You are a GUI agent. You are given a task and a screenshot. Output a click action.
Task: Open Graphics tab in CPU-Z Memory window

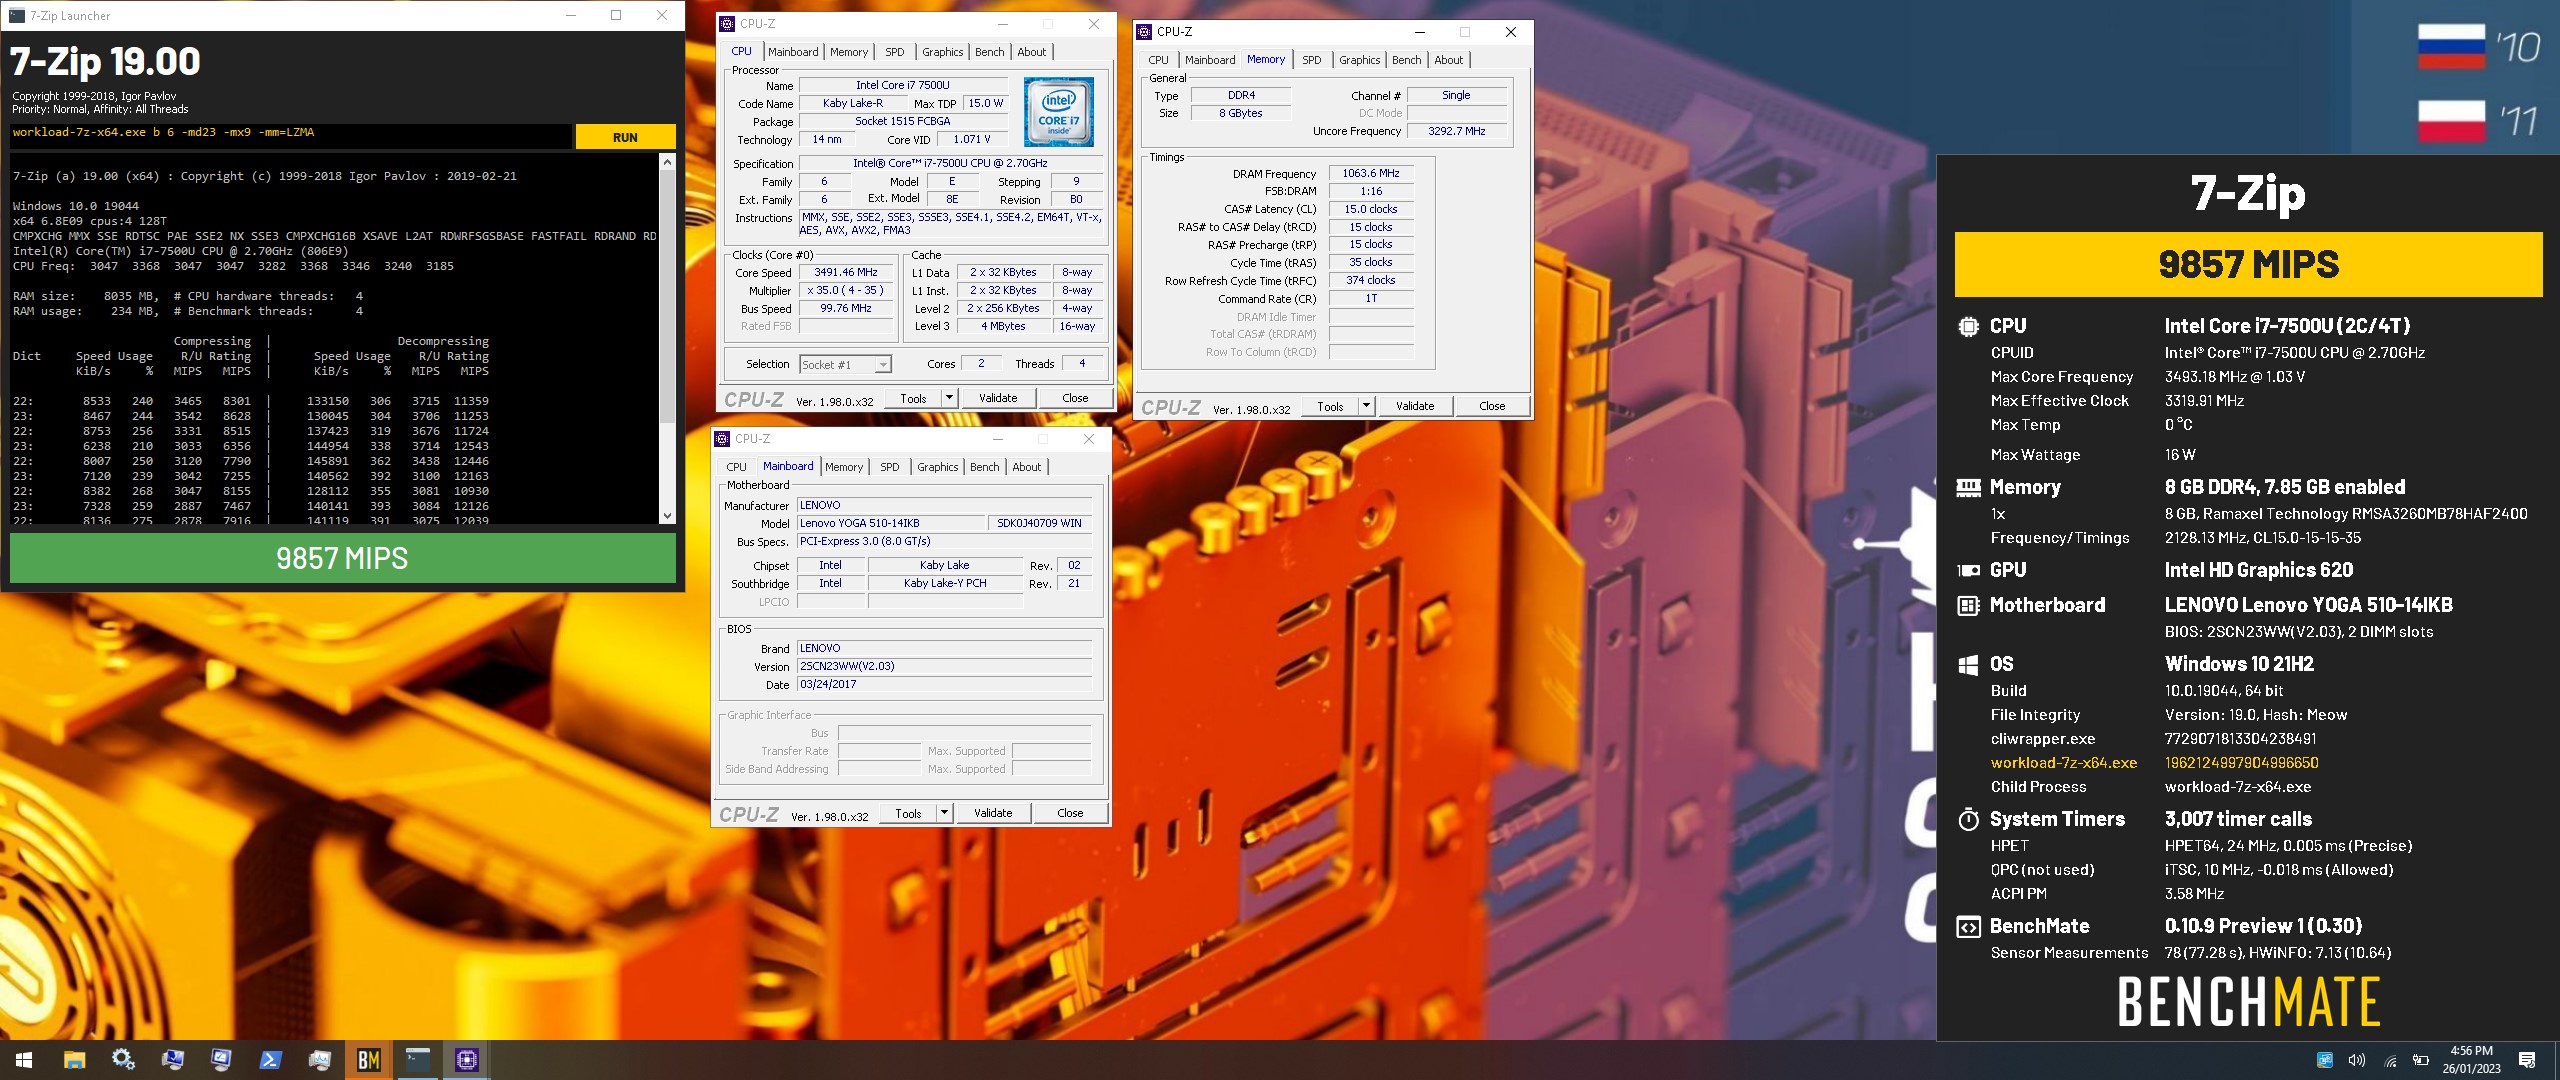(1359, 60)
